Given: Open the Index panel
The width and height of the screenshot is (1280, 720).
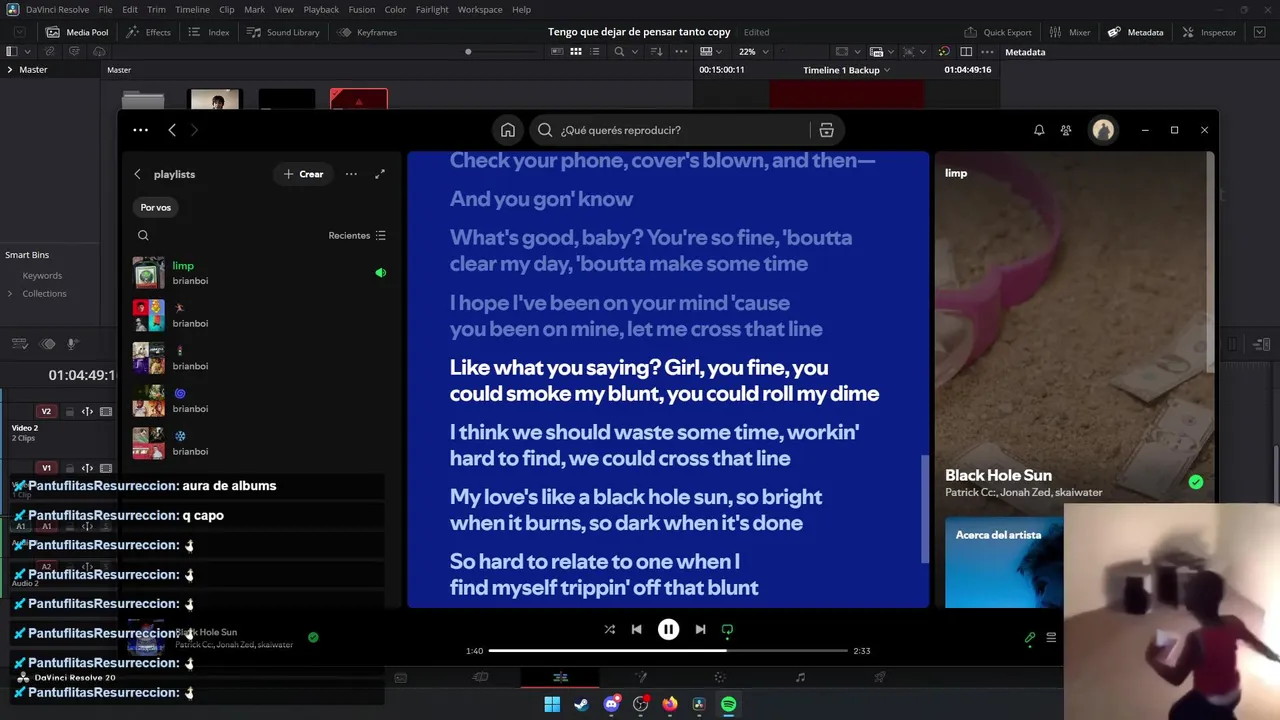Looking at the screenshot, I should [208, 32].
